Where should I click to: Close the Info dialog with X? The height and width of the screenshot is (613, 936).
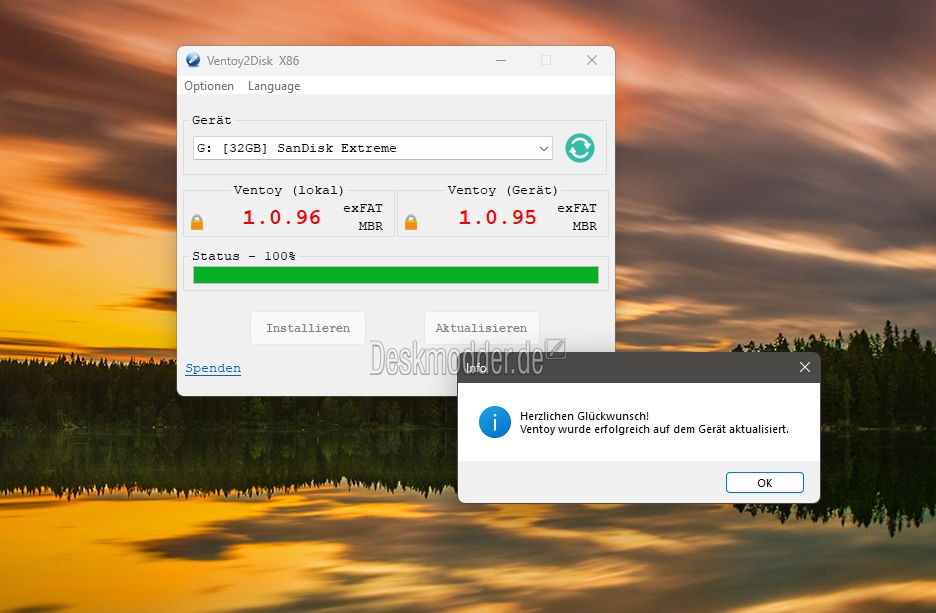pos(805,367)
